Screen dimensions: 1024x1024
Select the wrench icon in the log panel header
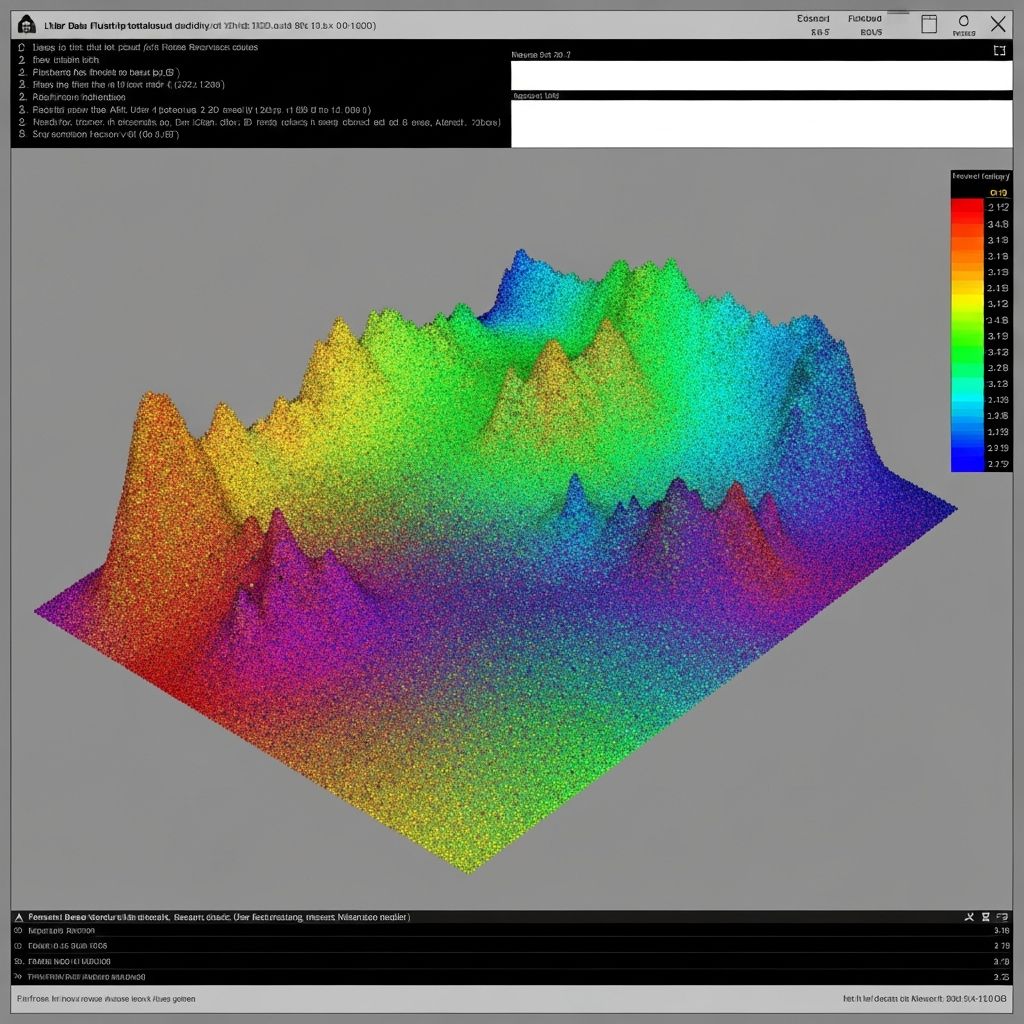tap(969, 916)
